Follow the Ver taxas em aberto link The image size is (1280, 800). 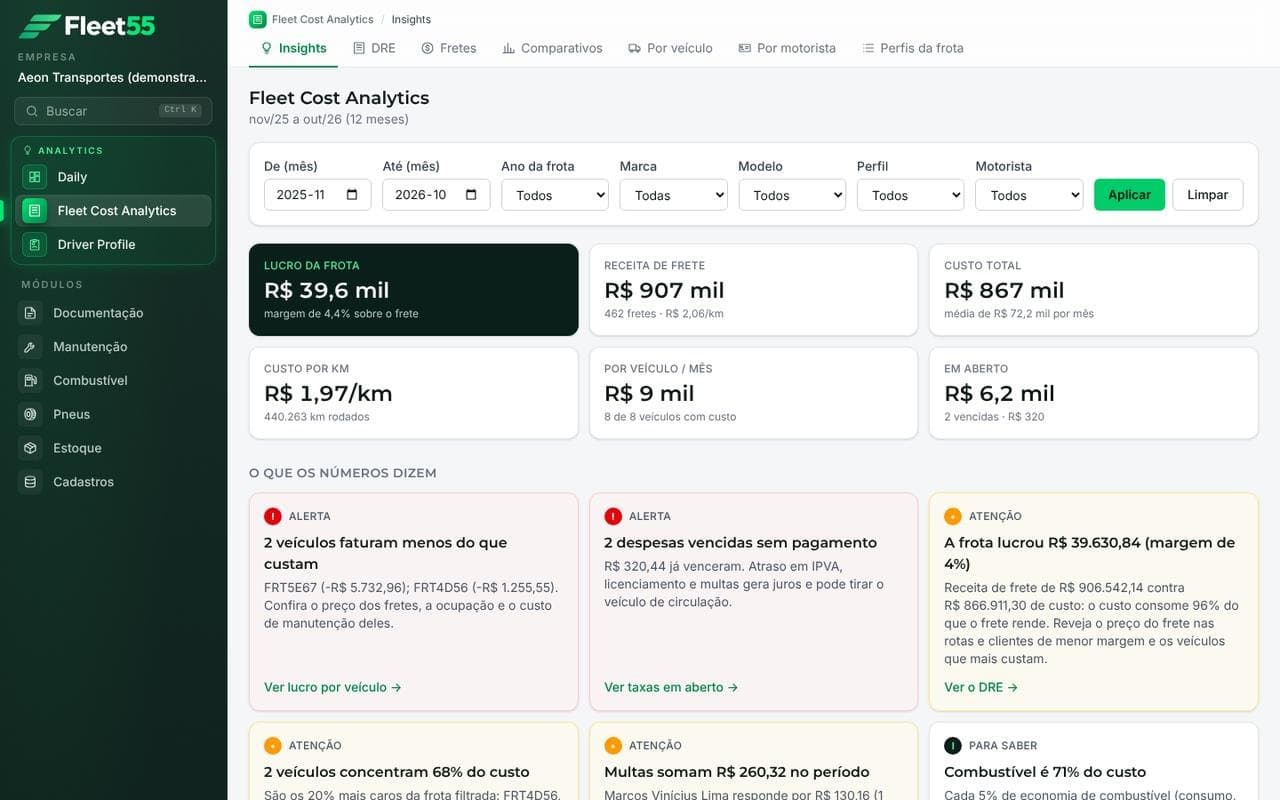671,687
